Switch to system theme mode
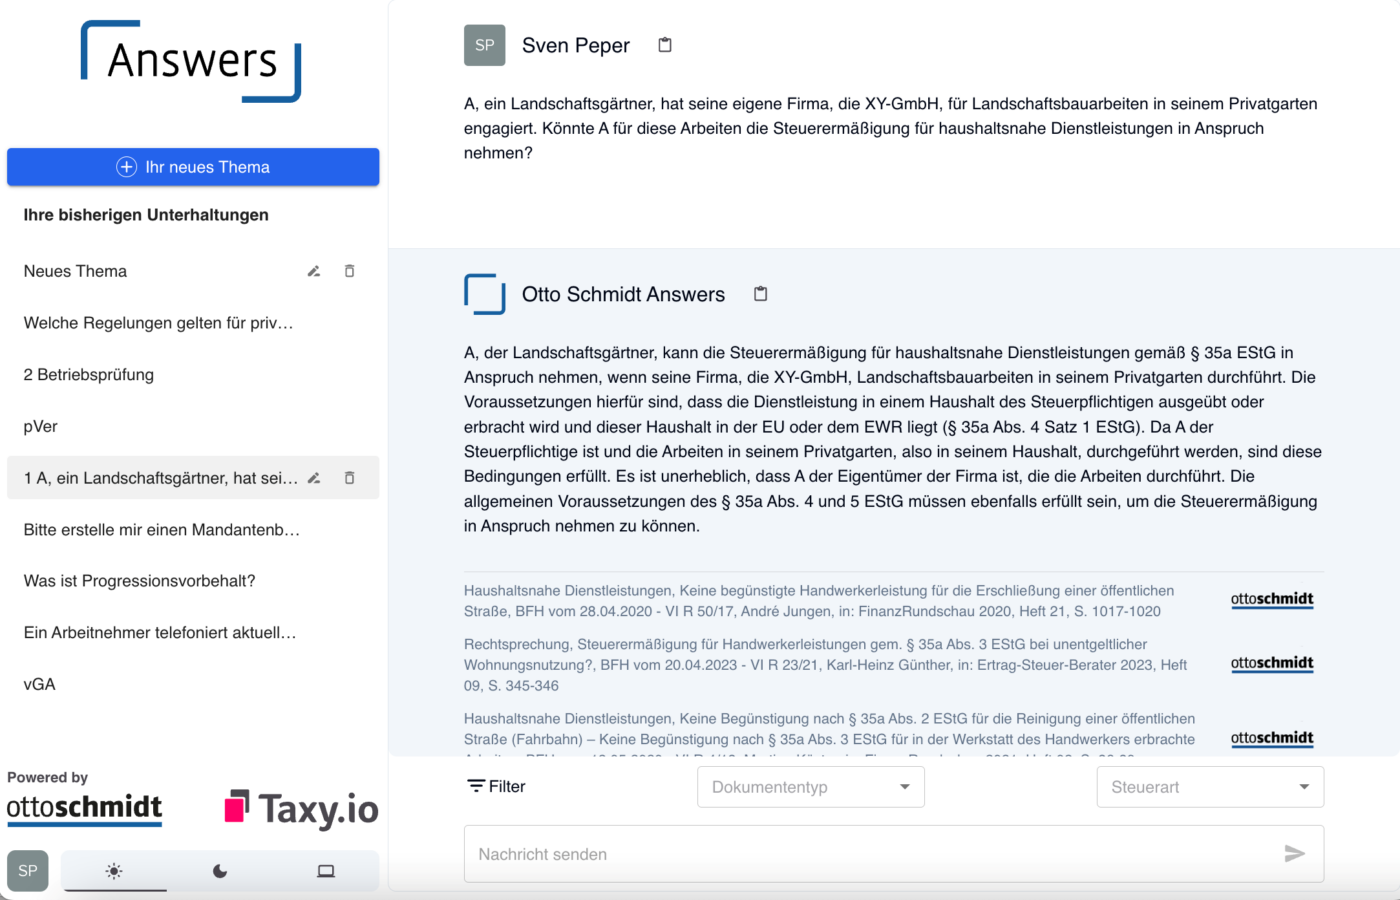The width and height of the screenshot is (1400, 900). [x=326, y=871]
